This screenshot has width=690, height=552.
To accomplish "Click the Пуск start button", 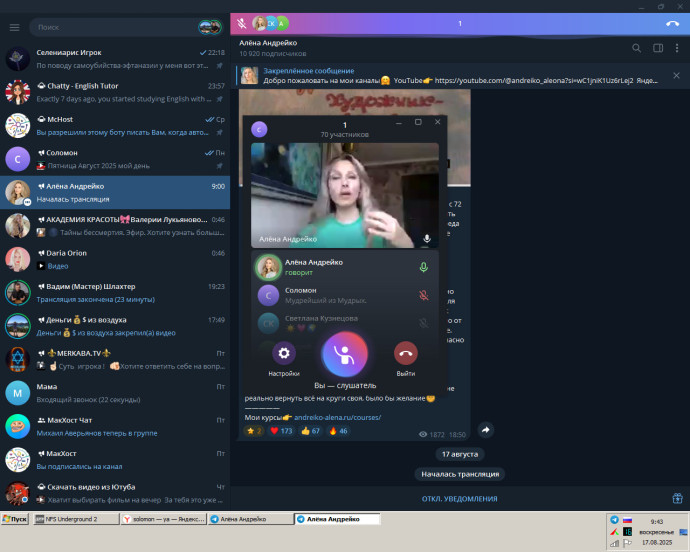I will tap(15, 519).
